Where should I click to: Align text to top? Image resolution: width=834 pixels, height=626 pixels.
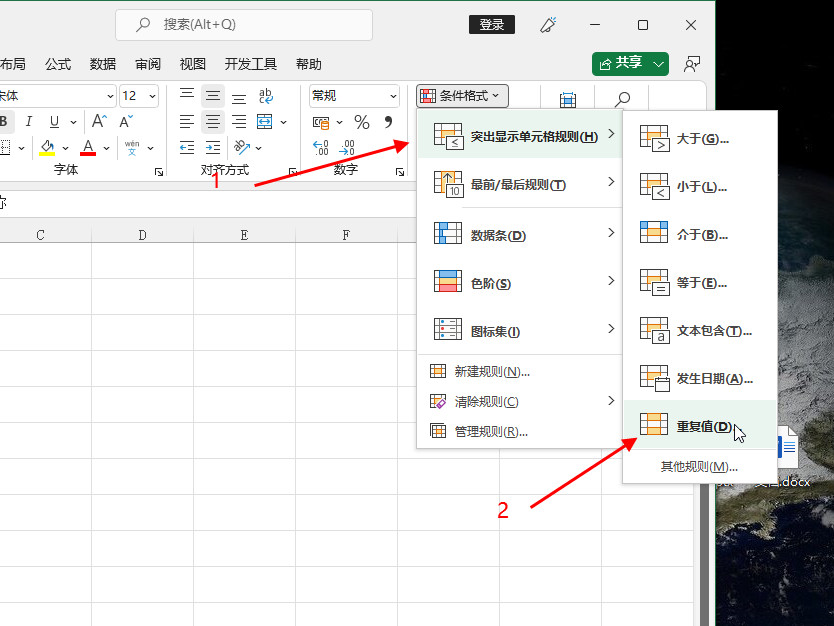[x=187, y=96]
